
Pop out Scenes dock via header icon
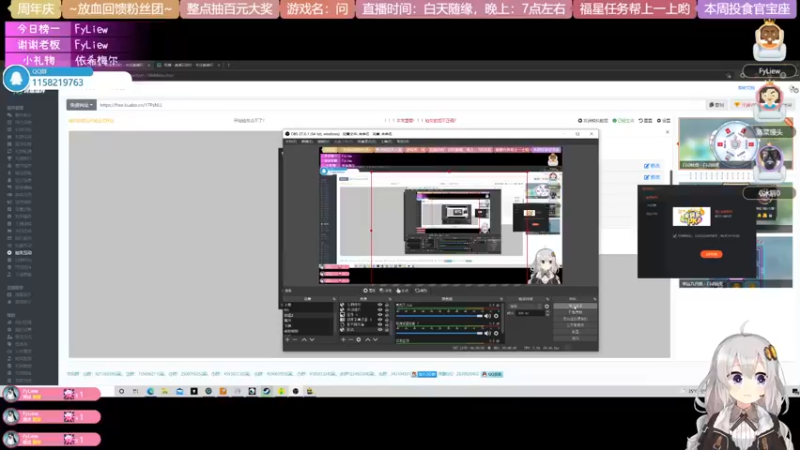point(334,299)
